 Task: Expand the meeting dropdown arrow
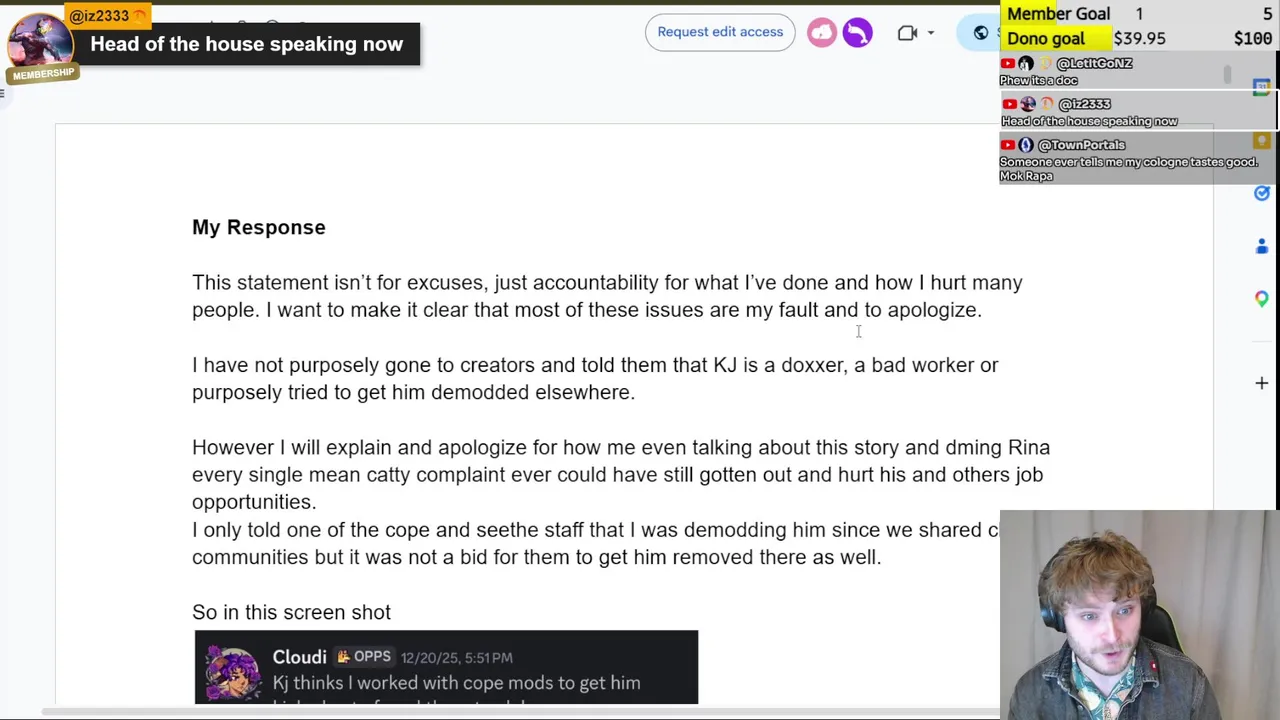930,33
